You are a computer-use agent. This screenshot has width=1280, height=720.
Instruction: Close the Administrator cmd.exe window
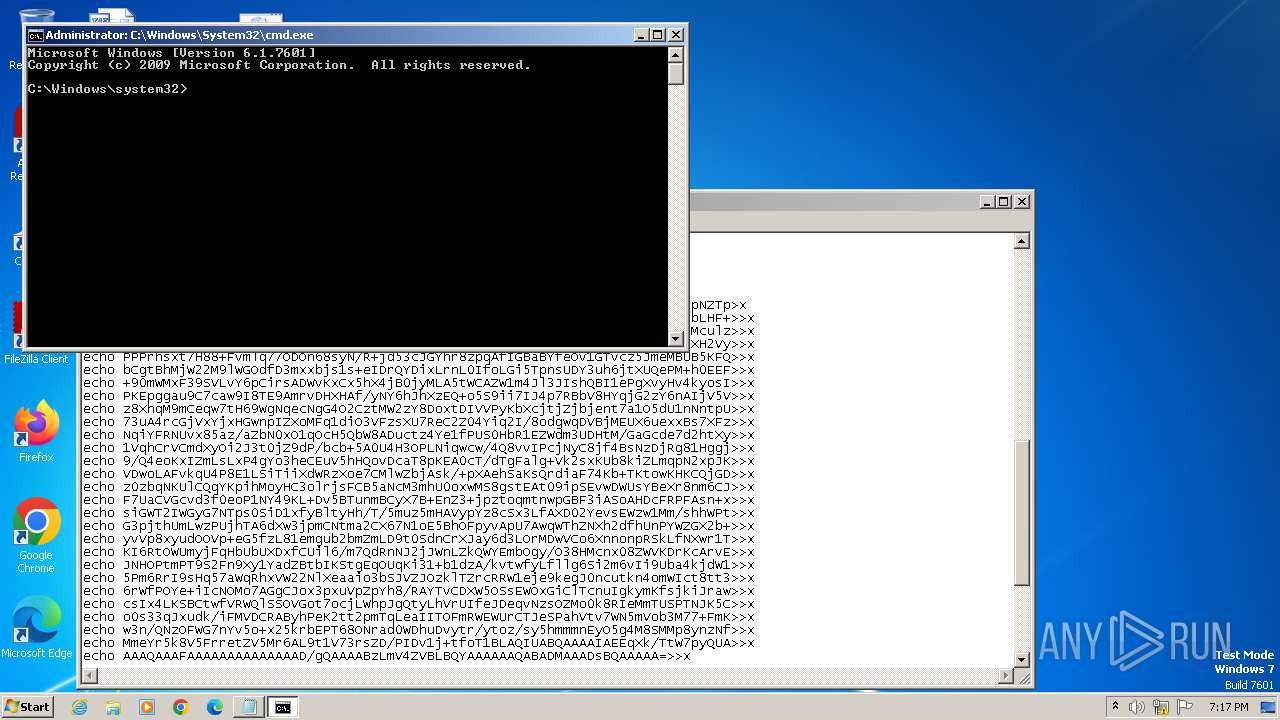coord(676,35)
